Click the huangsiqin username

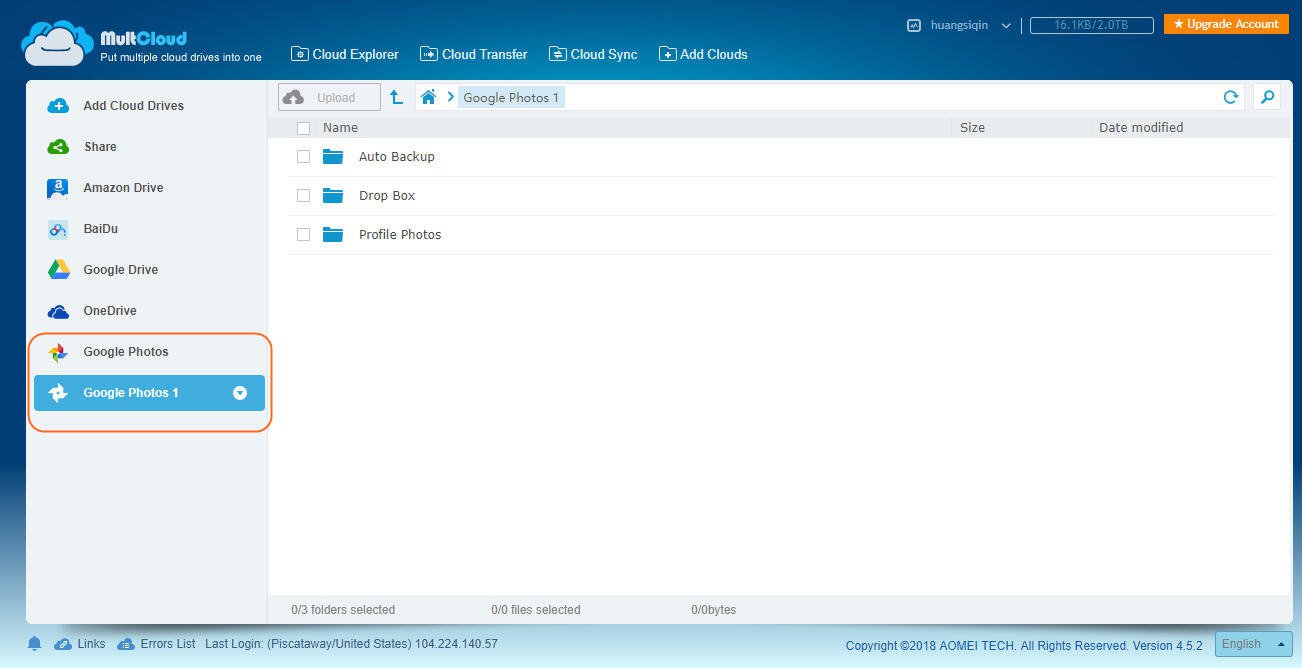pyautogui.click(x=959, y=25)
